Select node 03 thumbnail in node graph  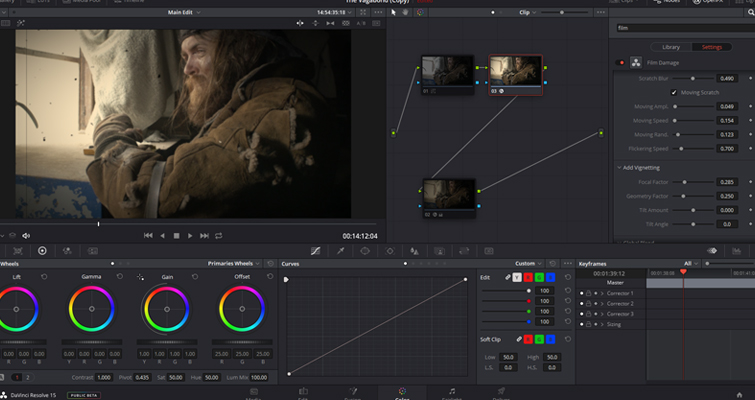[x=516, y=72]
